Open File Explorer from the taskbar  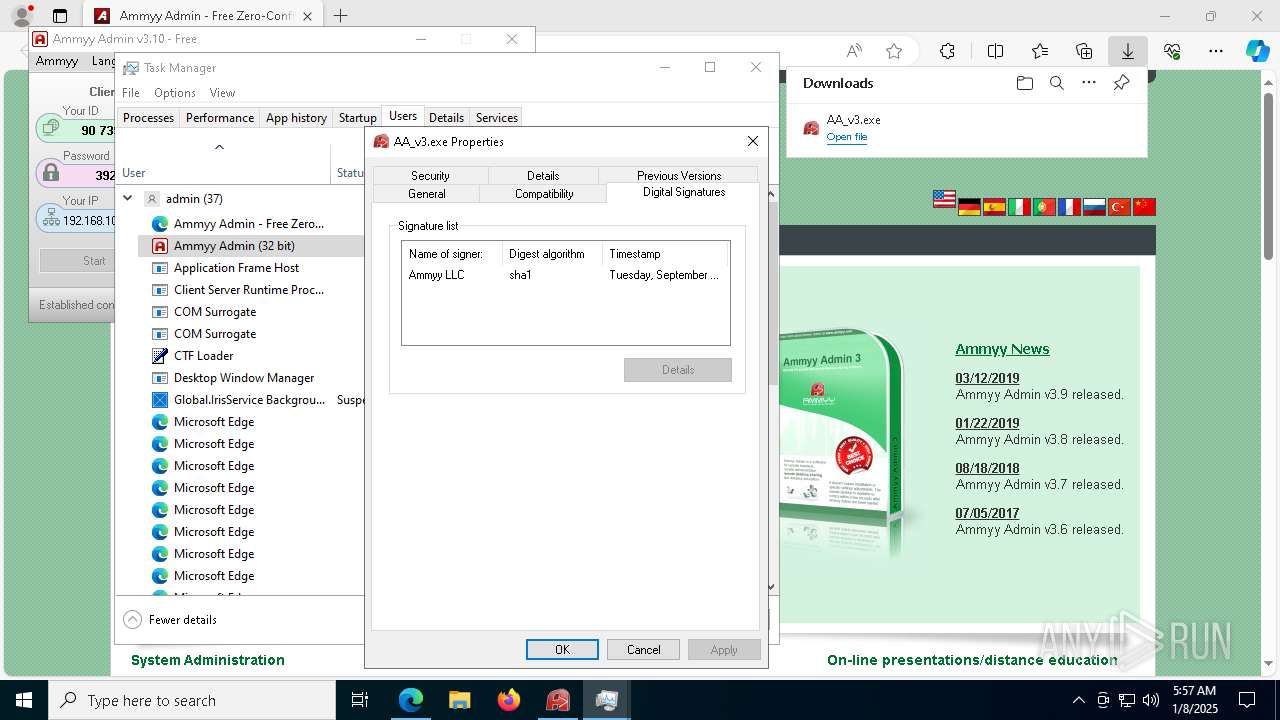(460, 700)
